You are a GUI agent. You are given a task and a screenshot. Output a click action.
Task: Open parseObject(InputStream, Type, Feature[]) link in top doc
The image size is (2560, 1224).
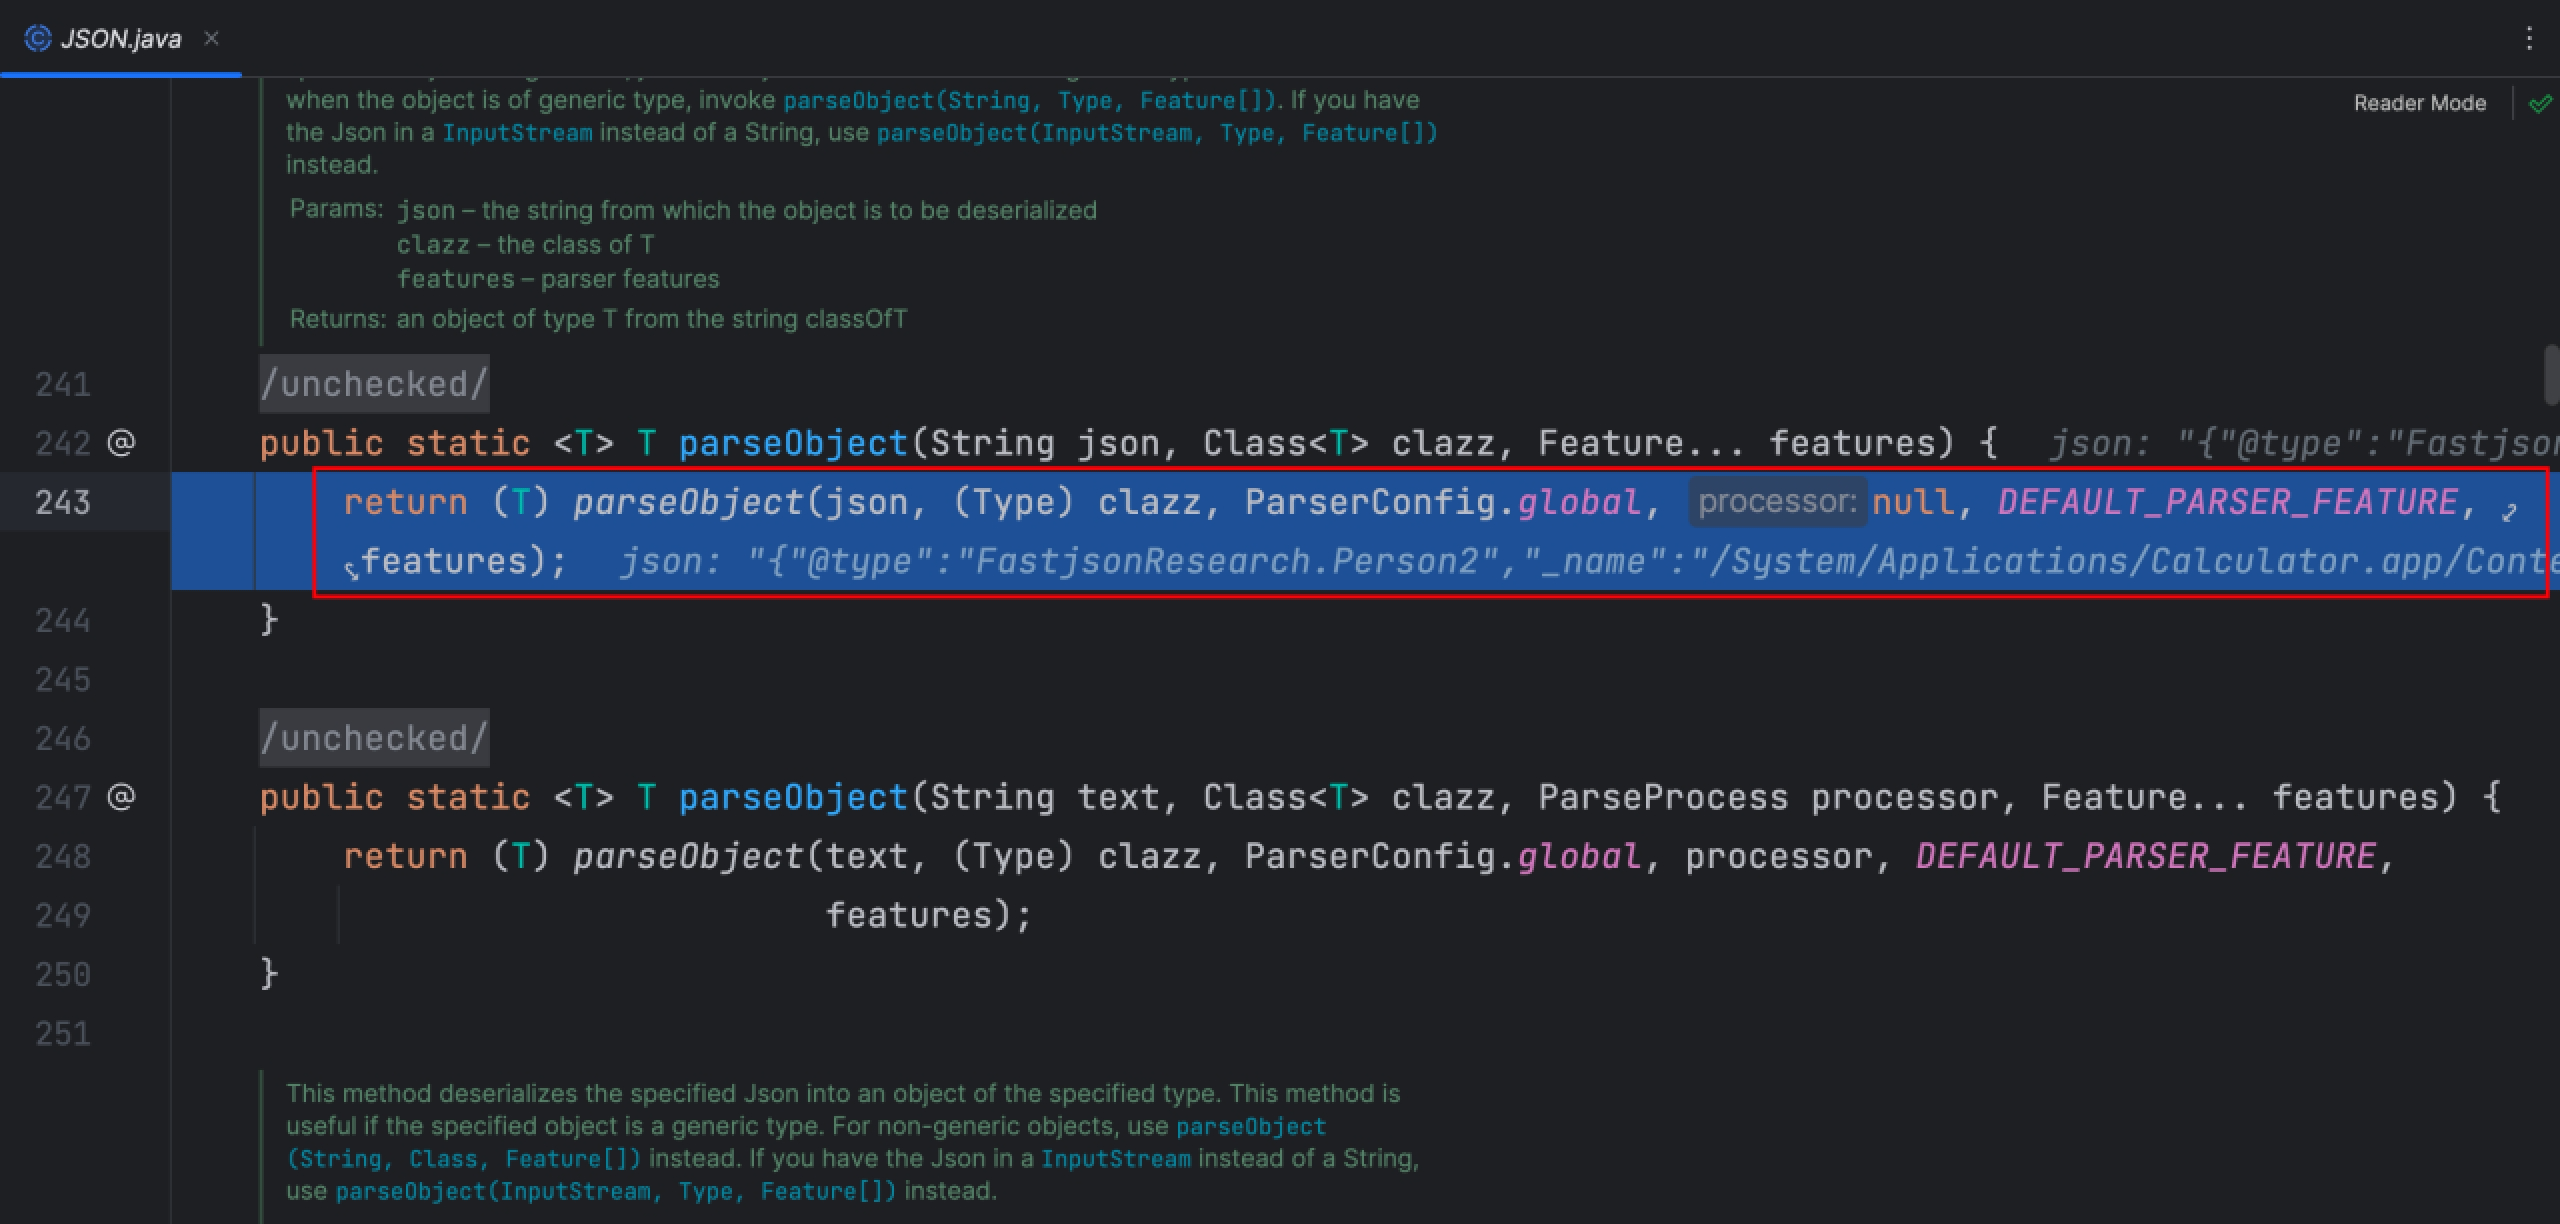coord(1156,133)
